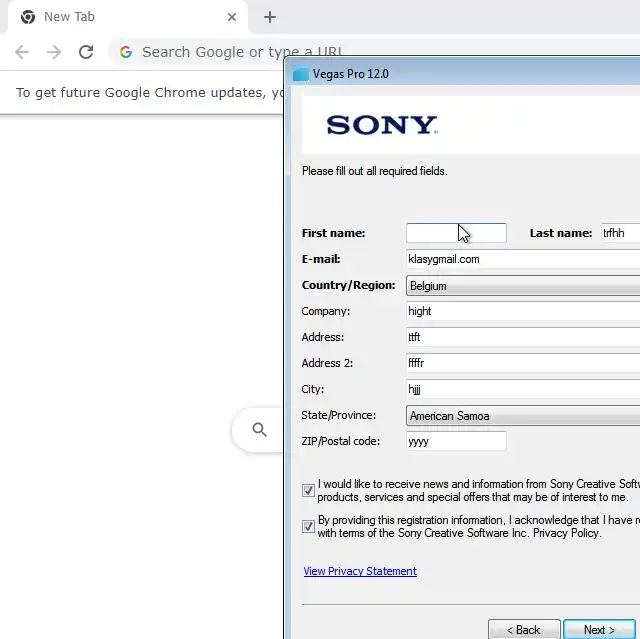
Task: Focus the Chrome address bar search field
Action: click(x=241, y=52)
